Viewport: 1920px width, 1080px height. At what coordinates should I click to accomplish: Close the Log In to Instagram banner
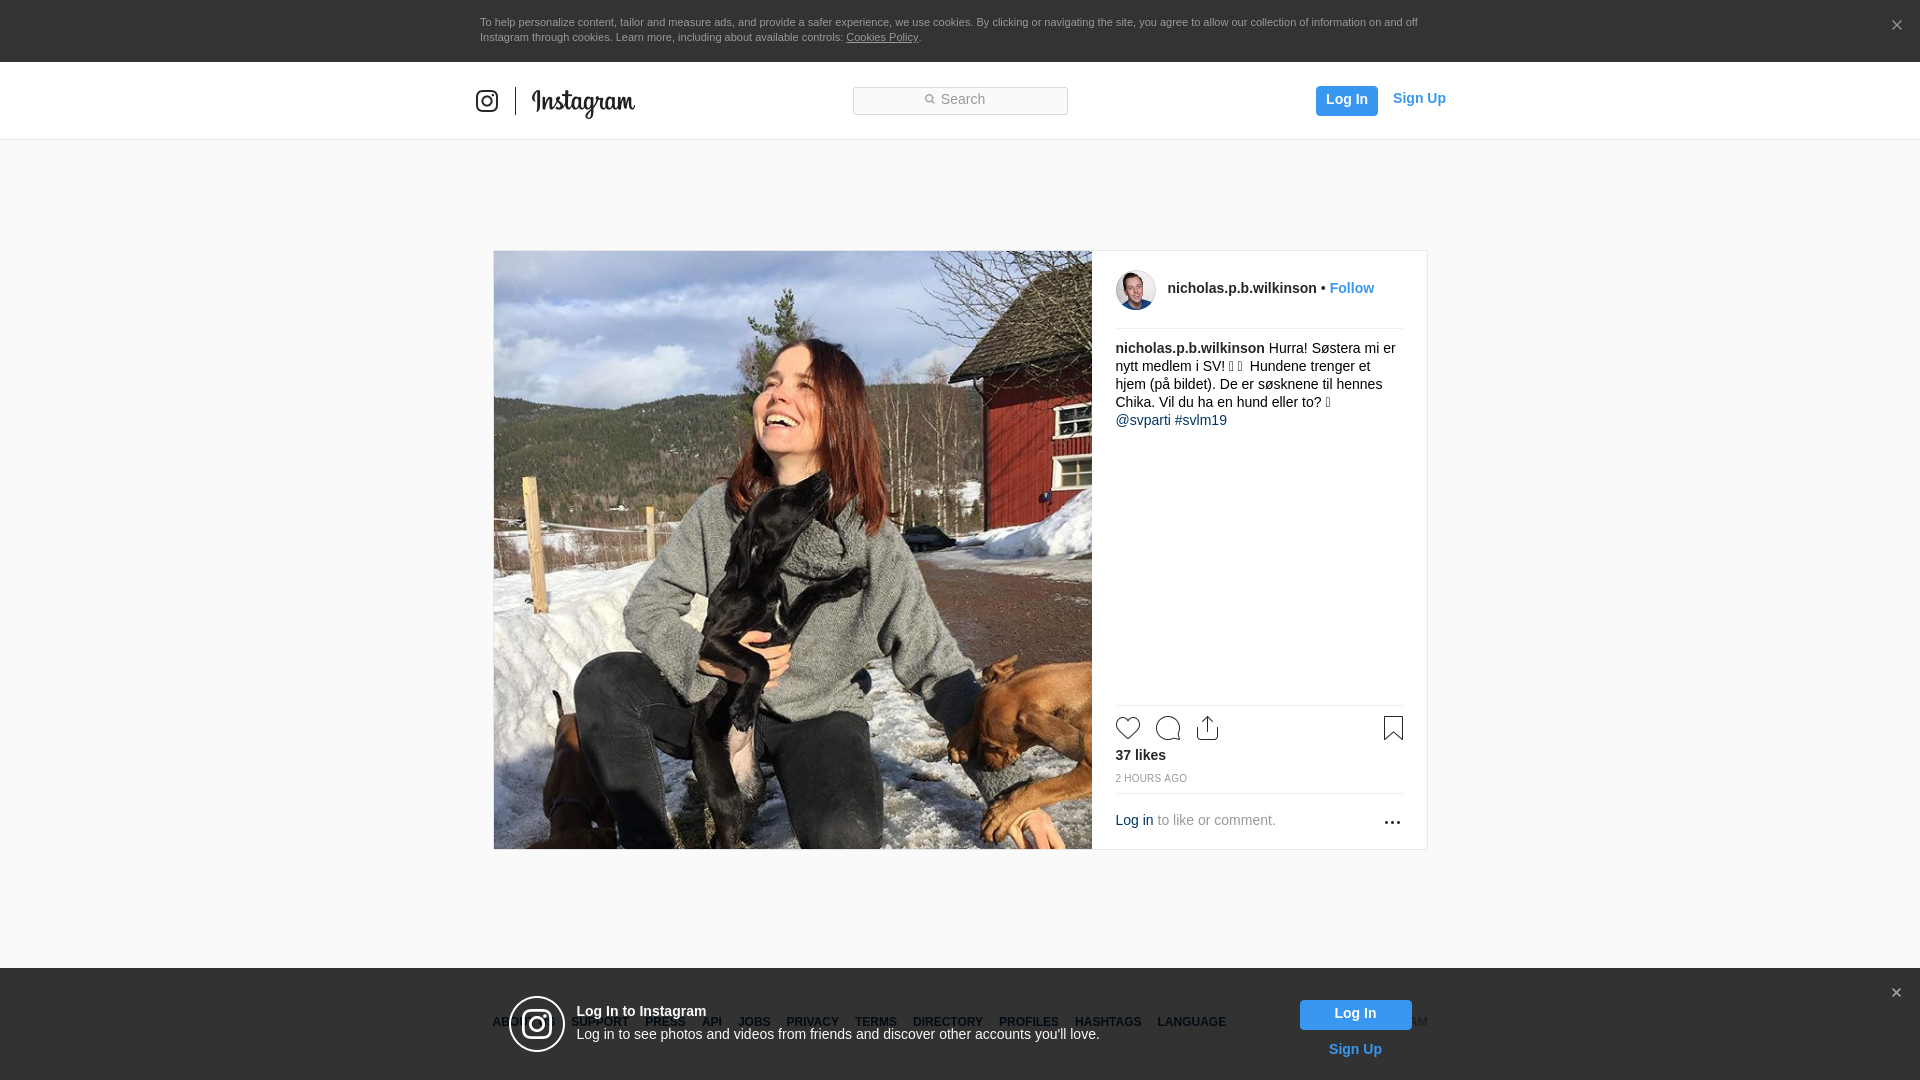[1896, 993]
